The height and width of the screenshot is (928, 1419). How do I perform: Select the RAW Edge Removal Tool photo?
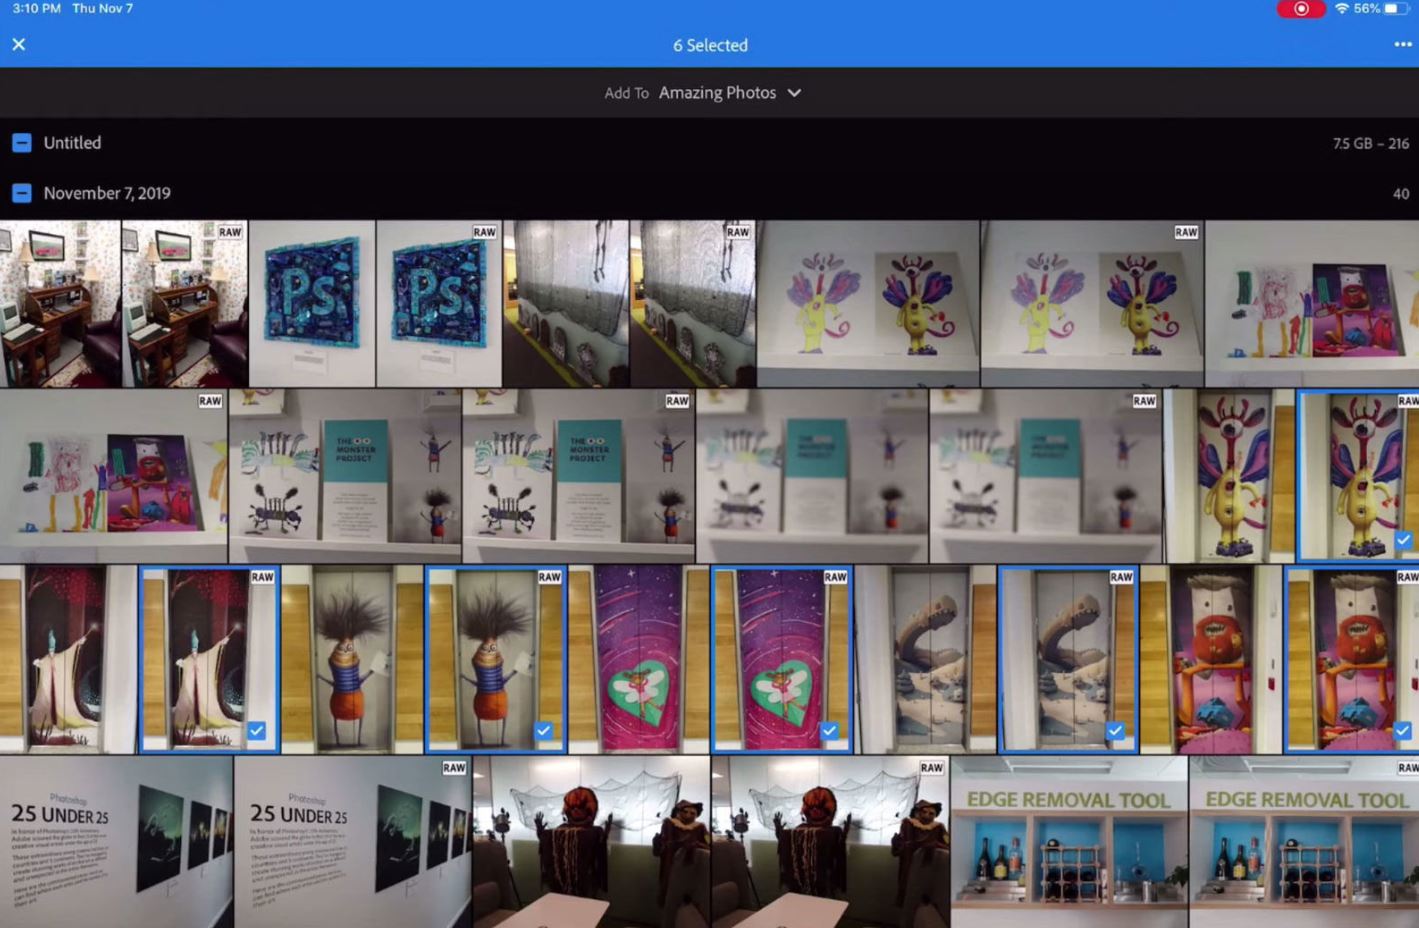pos(1304,842)
